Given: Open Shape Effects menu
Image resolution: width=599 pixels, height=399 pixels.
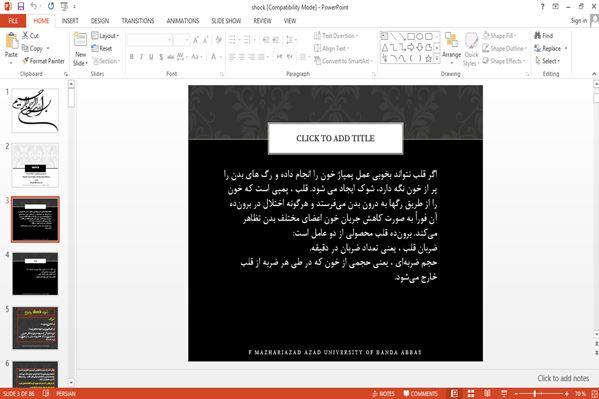Looking at the screenshot, I should click(503, 61).
